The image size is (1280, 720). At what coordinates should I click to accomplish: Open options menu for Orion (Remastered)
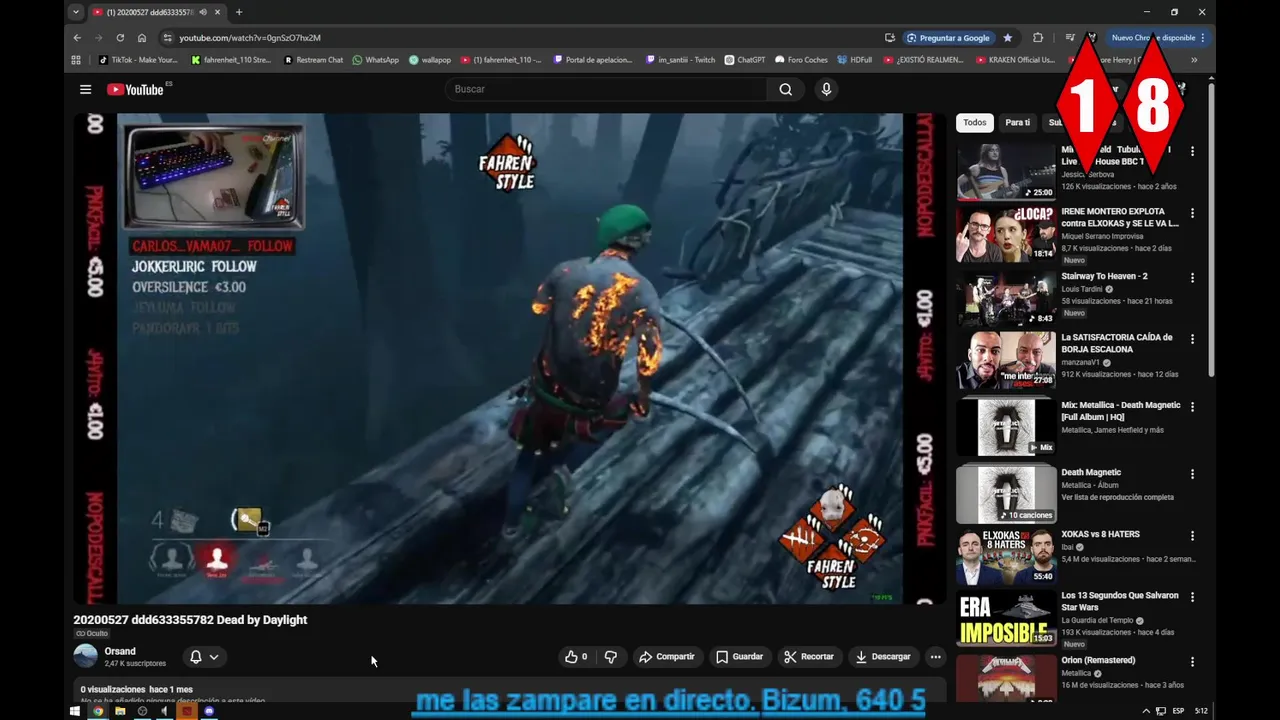(1192, 662)
